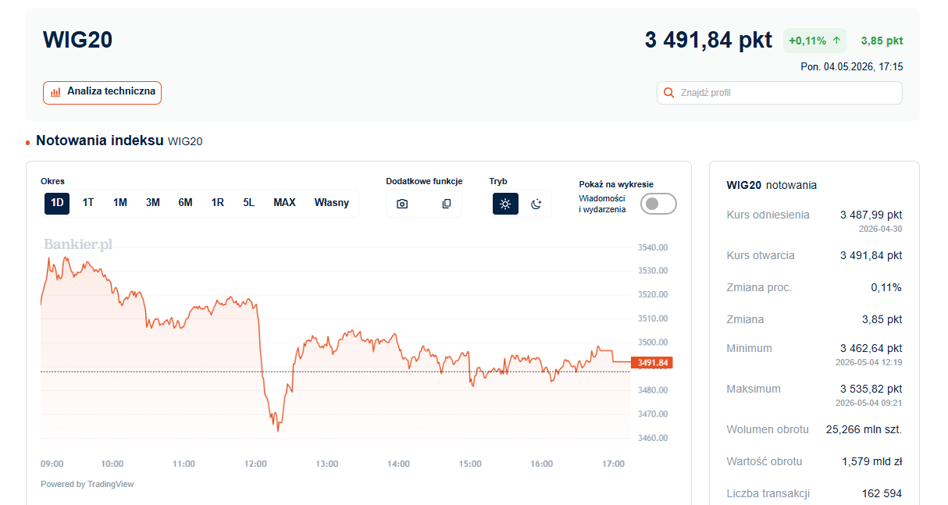This screenshot has width=948, height=505.
Task: Click the green up arrow change badge
Action: pos(814,41)
